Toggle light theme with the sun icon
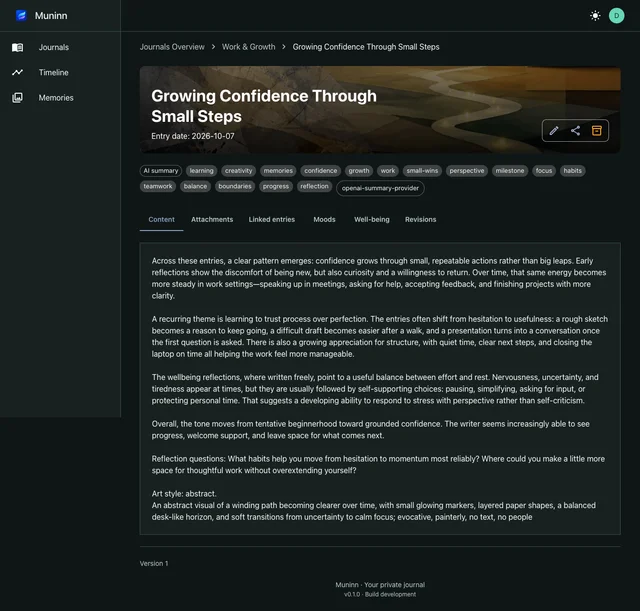The height and width of the screenshot is (611, 640). pos(595,16)
